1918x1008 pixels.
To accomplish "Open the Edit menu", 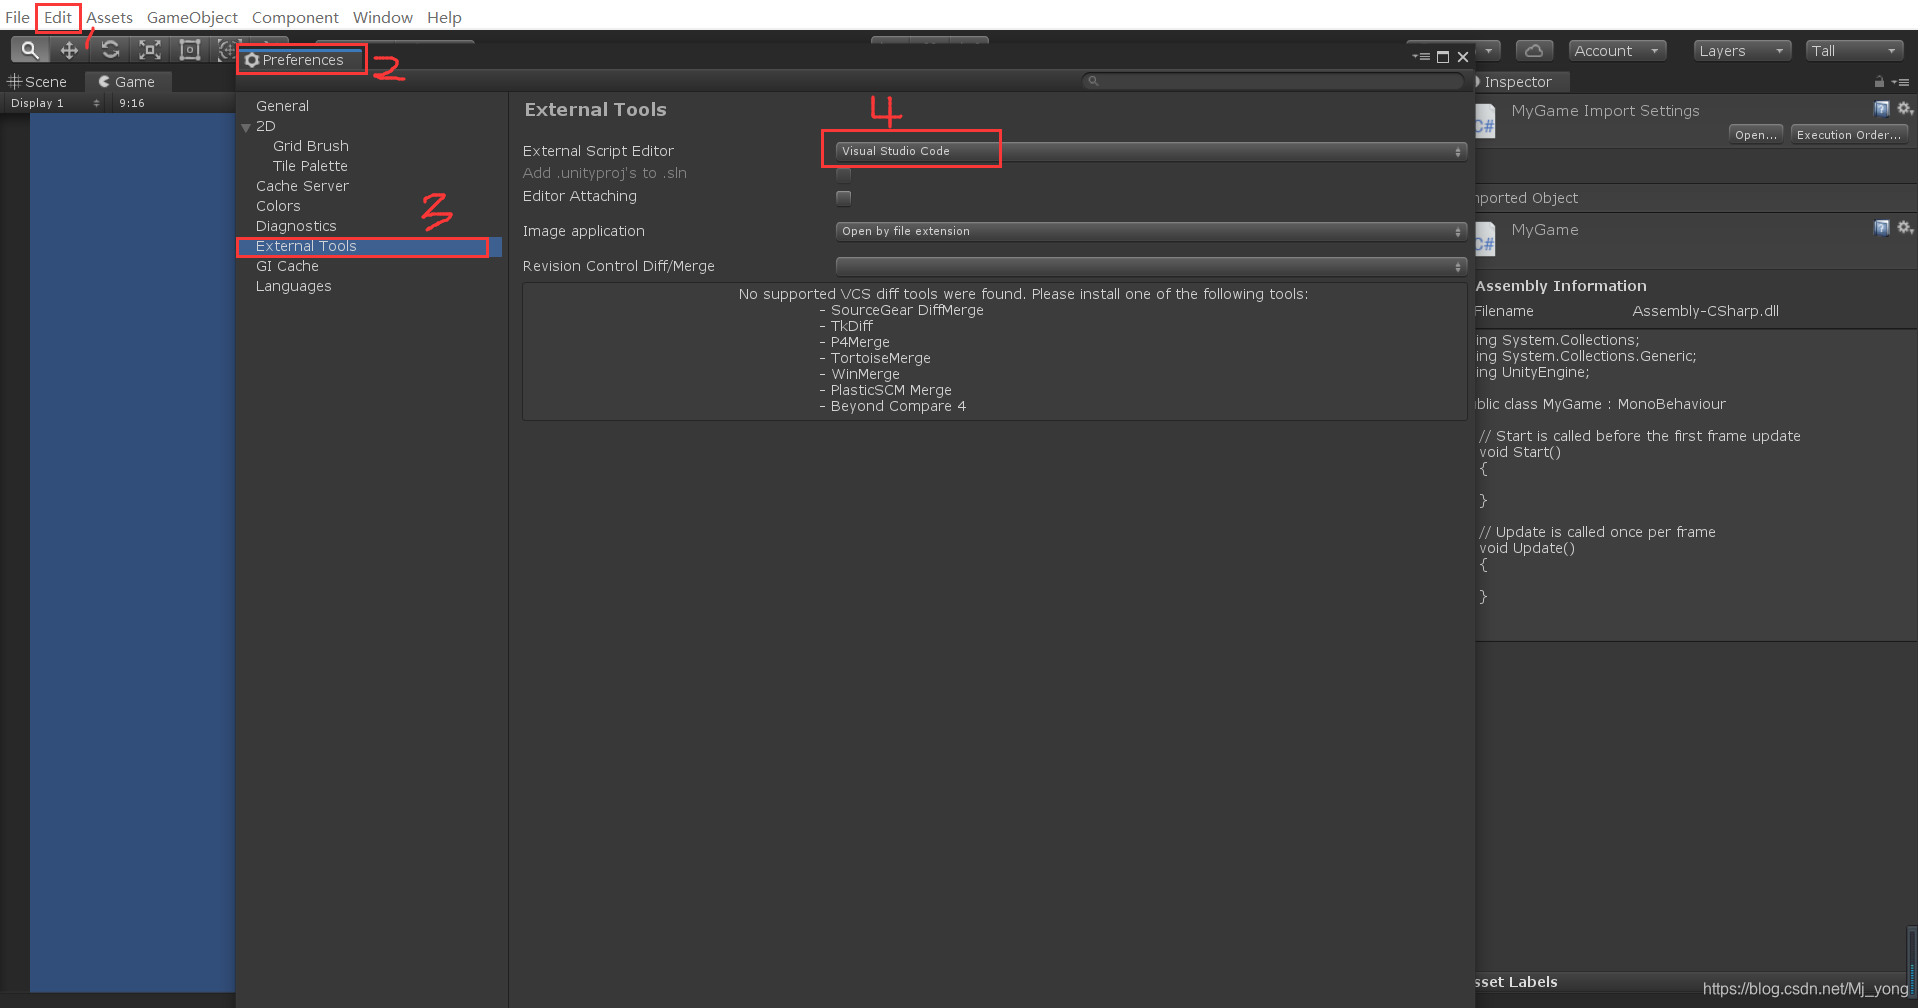I will [58, 17].
